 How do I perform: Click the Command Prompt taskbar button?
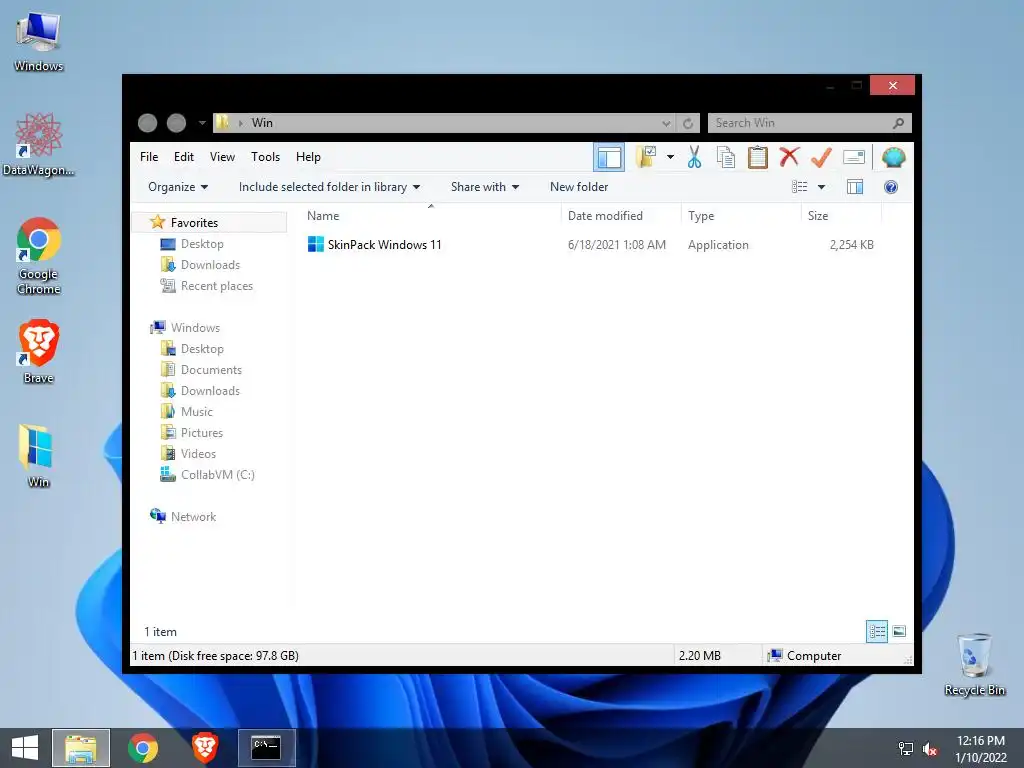[266, 748]
